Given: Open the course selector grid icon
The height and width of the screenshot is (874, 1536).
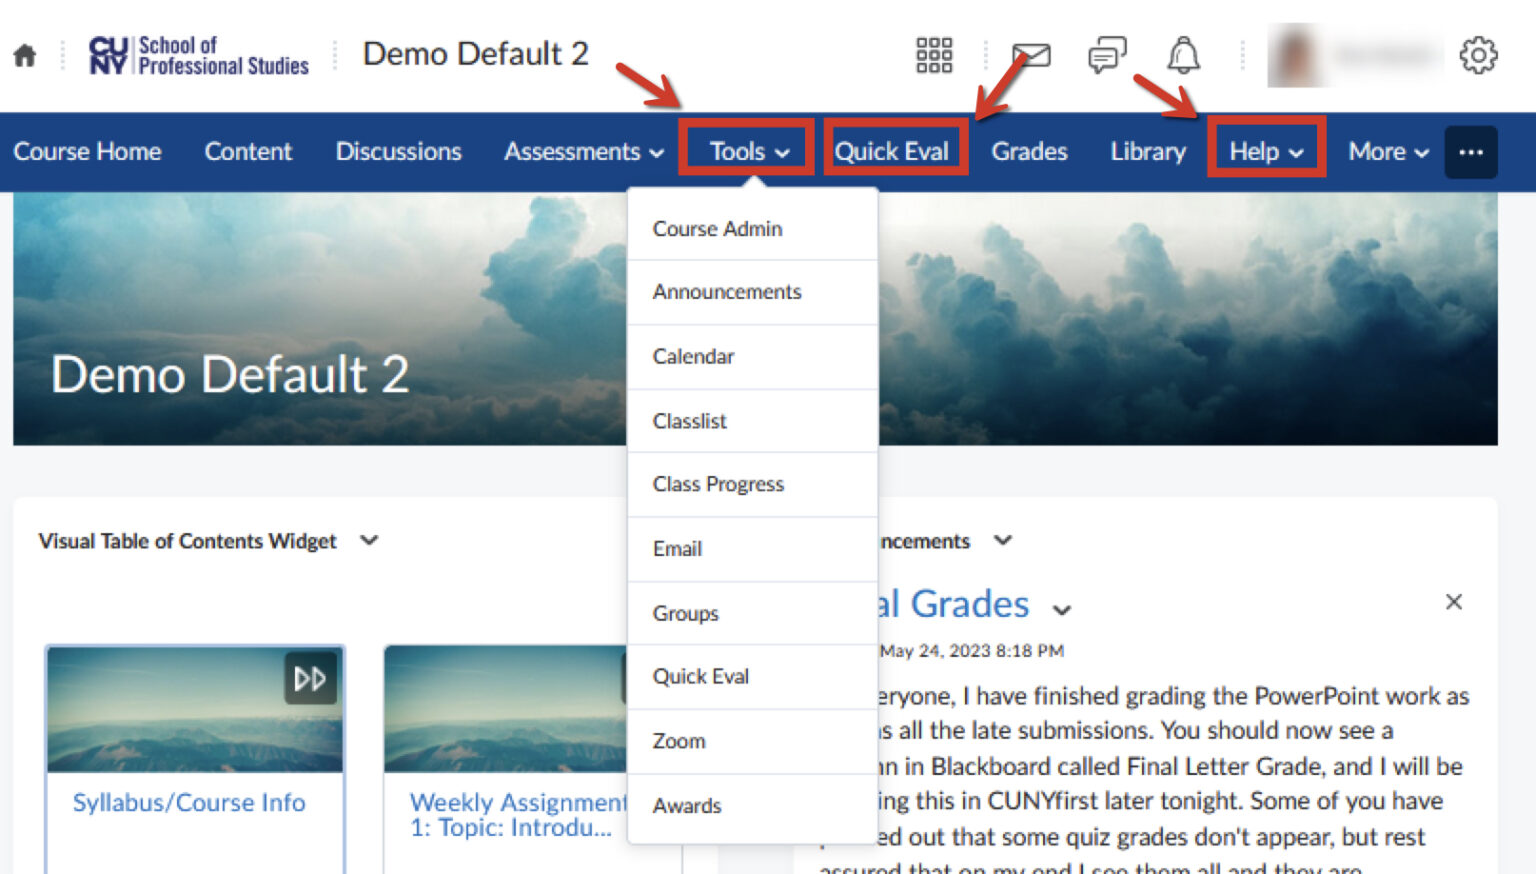Looking at the screenshot, I should click(x=934, y=55).
